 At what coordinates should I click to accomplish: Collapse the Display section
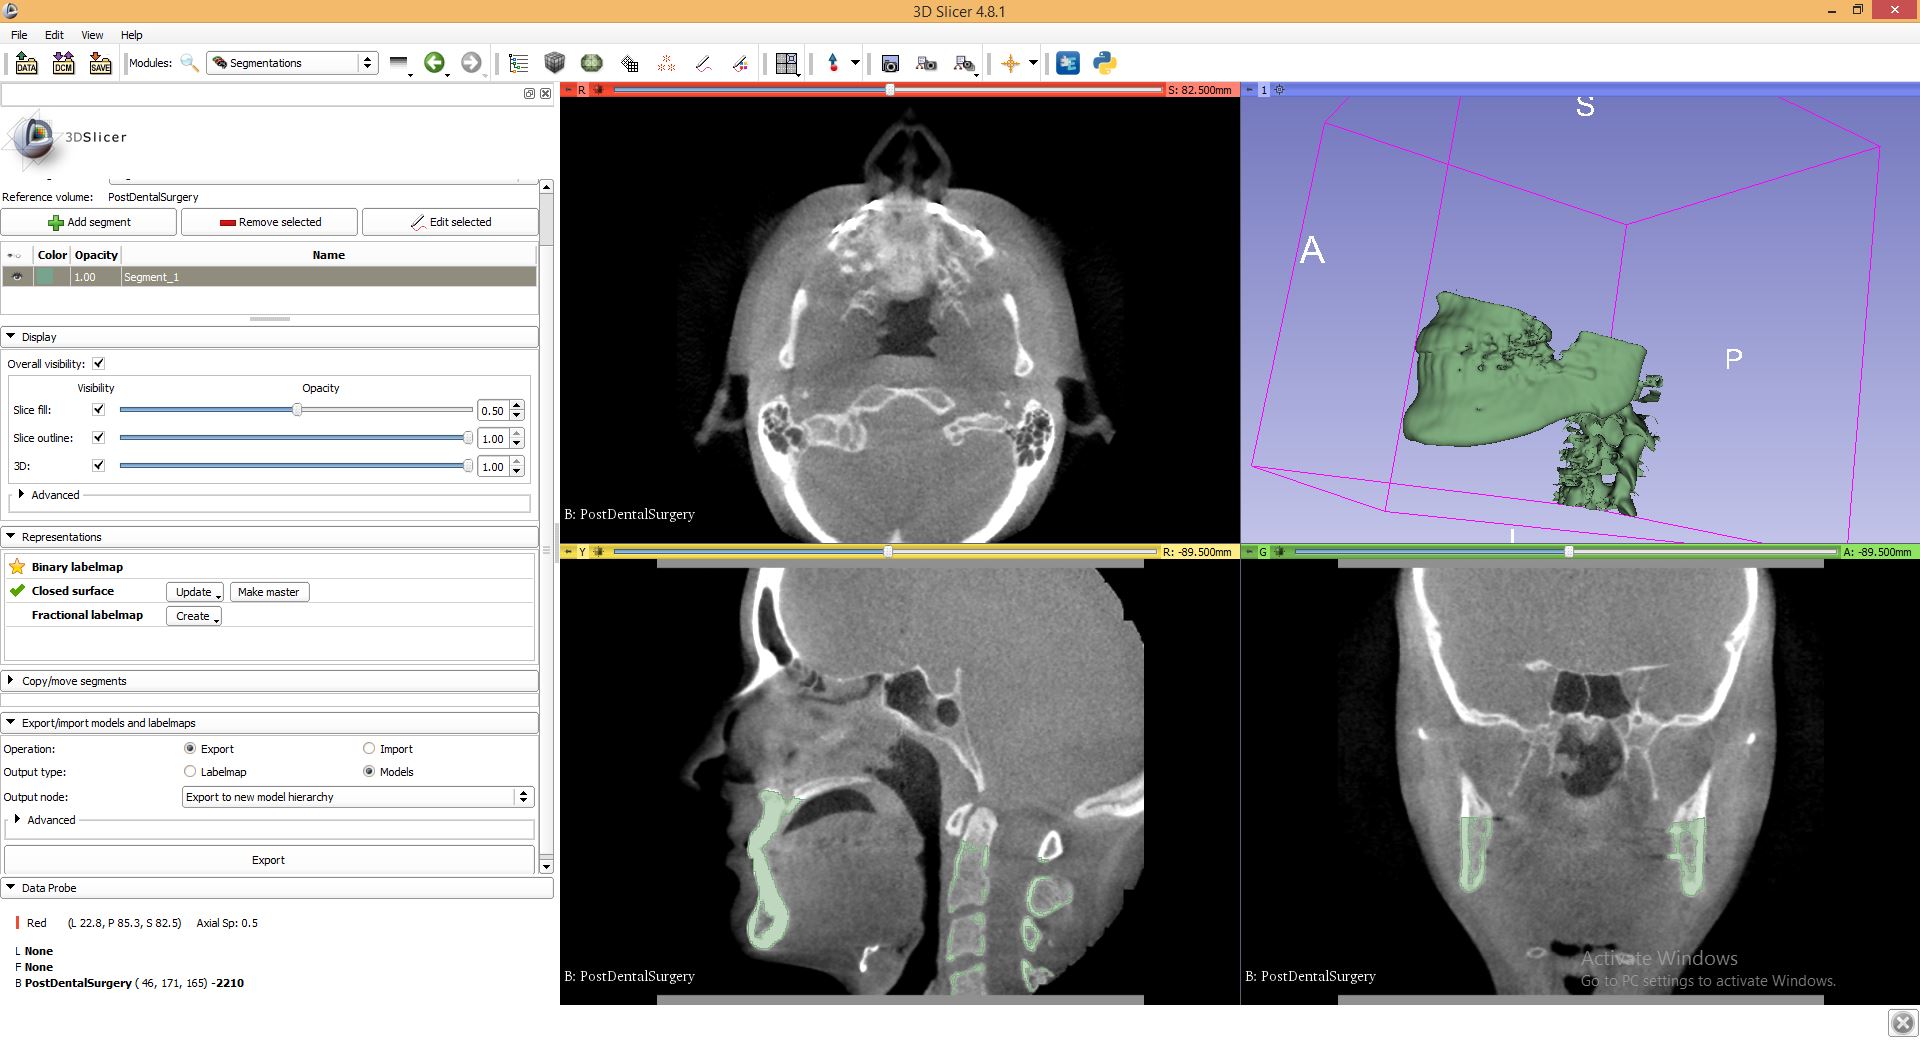[x=270, y=337]
